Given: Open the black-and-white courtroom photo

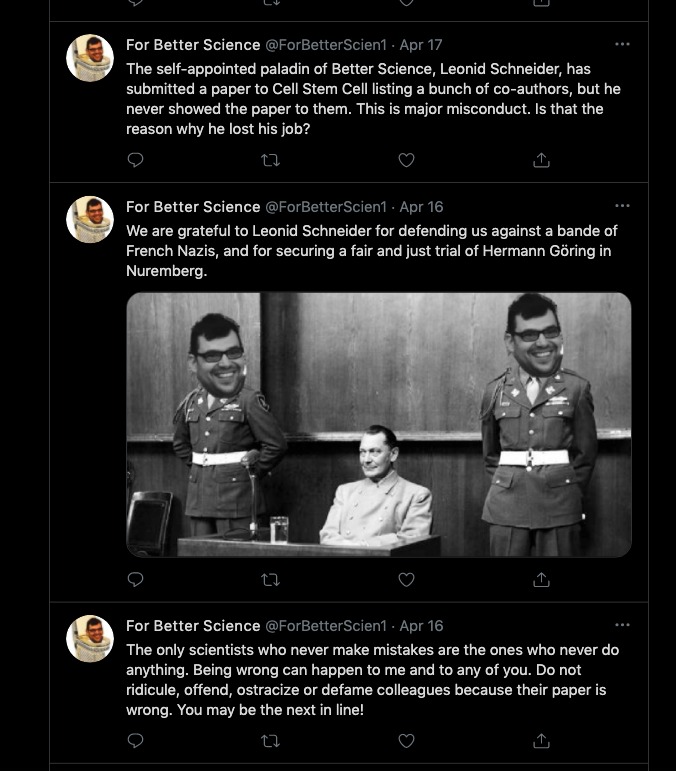Looking at the screenshot, I should point(378,424).
